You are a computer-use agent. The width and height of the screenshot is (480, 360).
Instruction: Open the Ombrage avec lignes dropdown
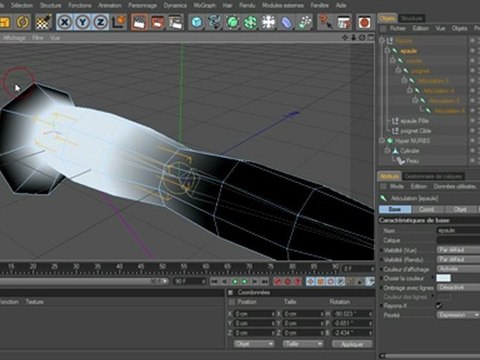coord(458,287)
